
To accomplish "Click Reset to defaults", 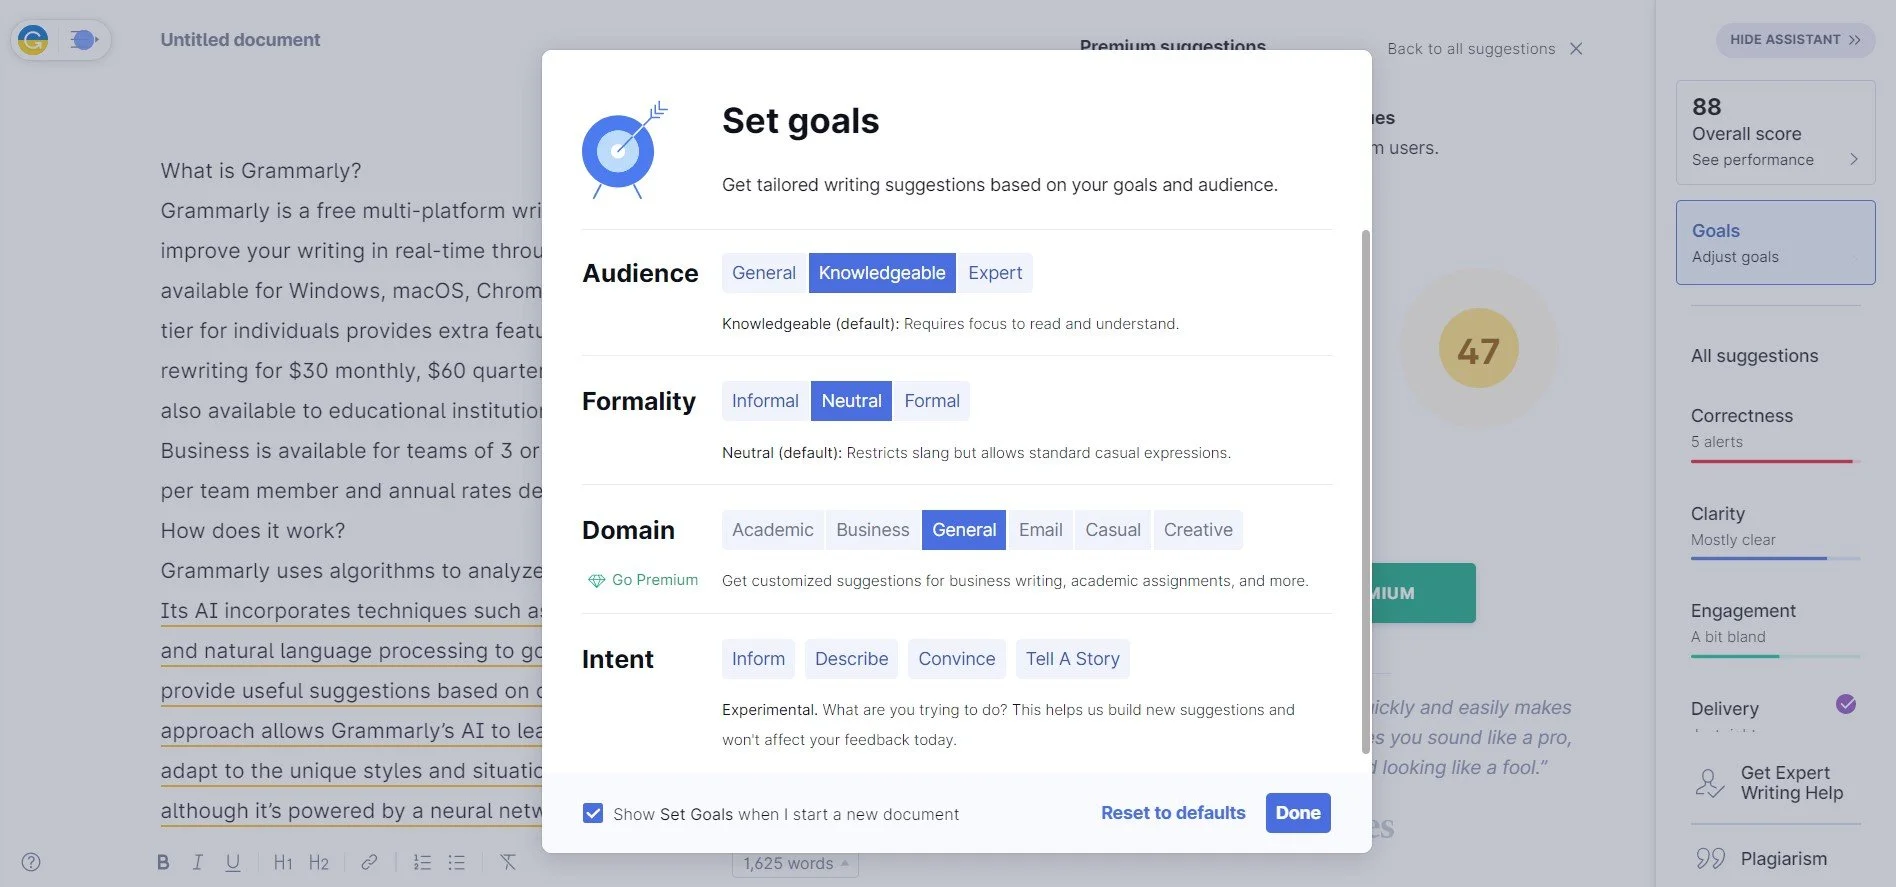I will (x=1173, y=813).
